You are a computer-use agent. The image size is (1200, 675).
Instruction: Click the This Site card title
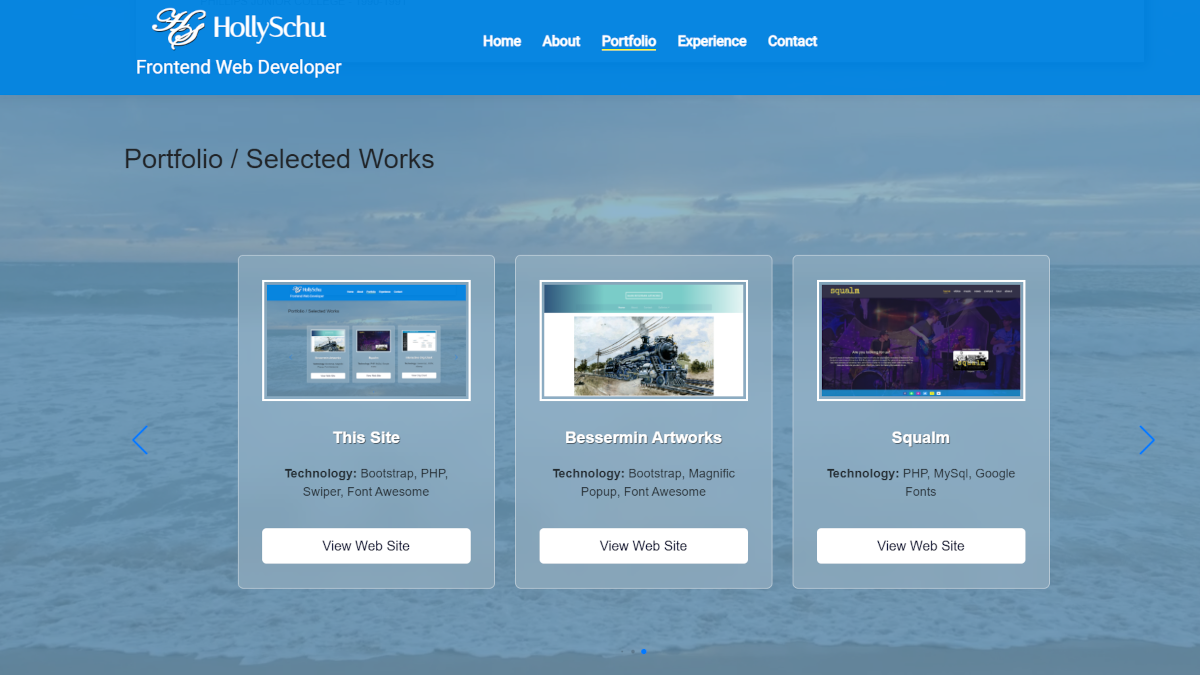click(x=366, y=437)
